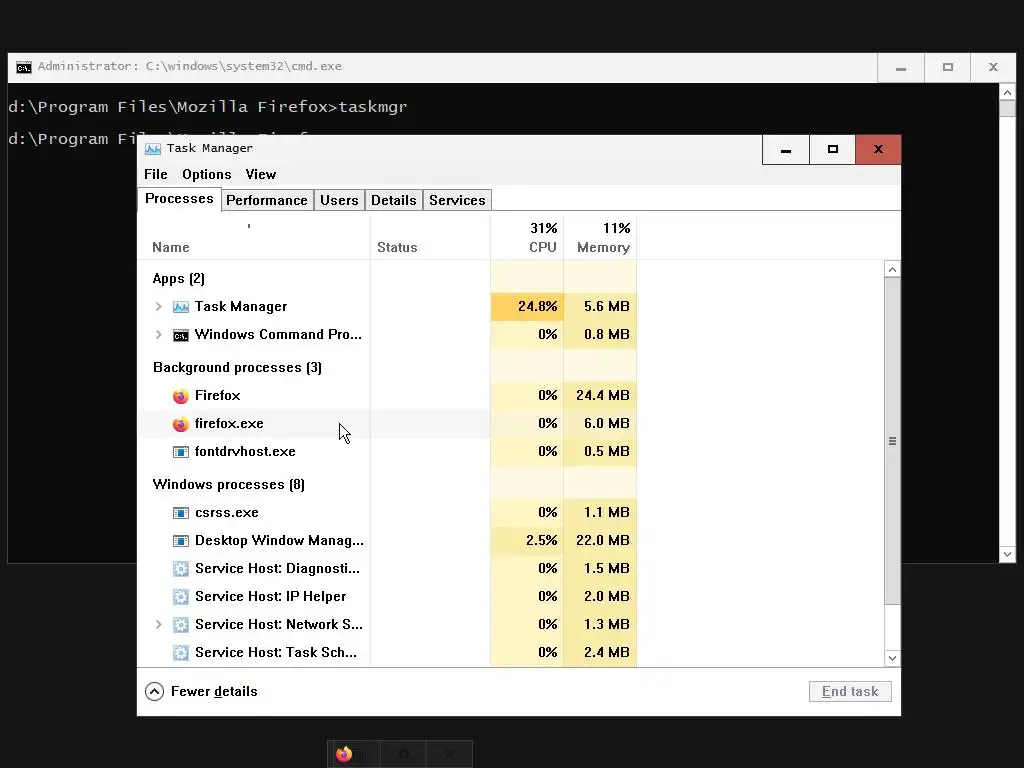
Task: Open the View menu
Action: click(x=261, y=174)
